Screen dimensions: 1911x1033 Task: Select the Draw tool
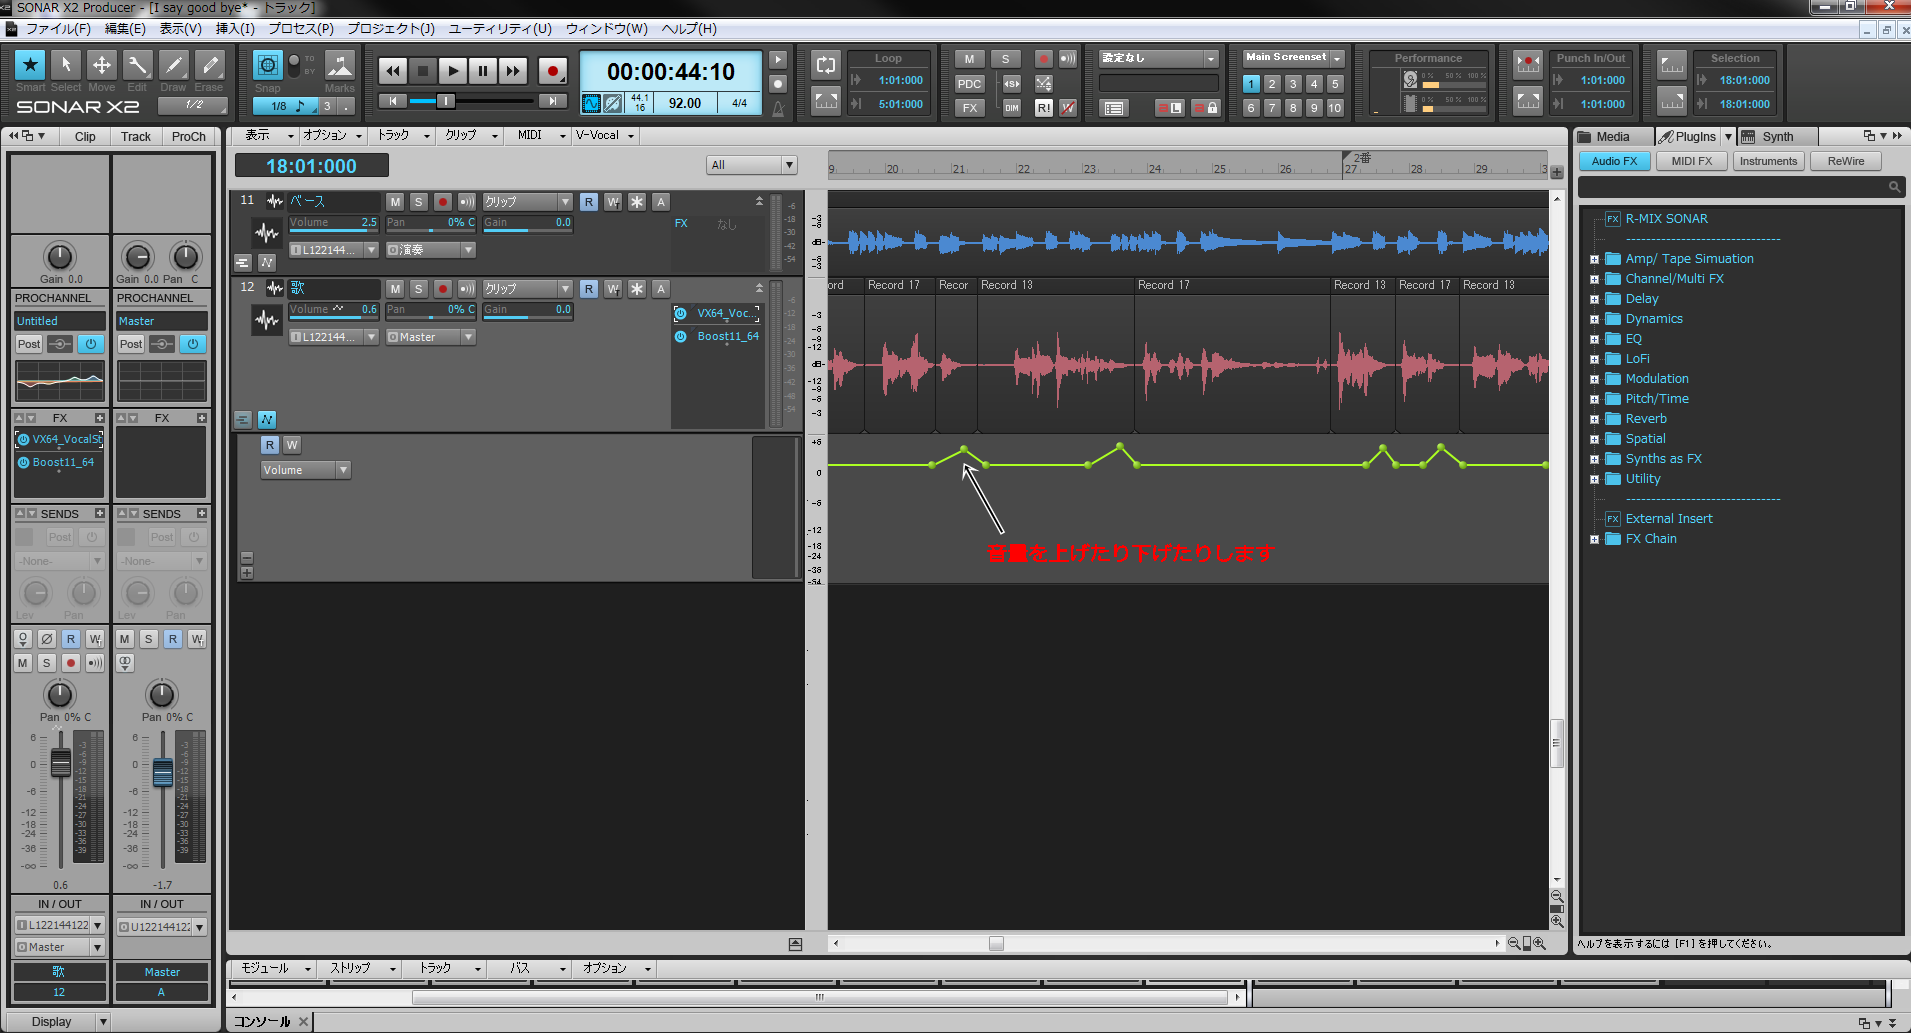(174, 65)
